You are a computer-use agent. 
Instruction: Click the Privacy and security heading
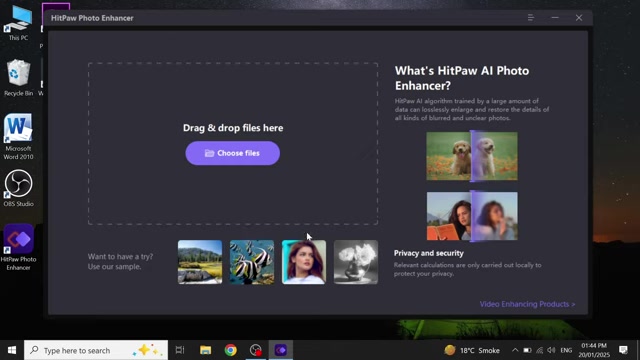429,253
